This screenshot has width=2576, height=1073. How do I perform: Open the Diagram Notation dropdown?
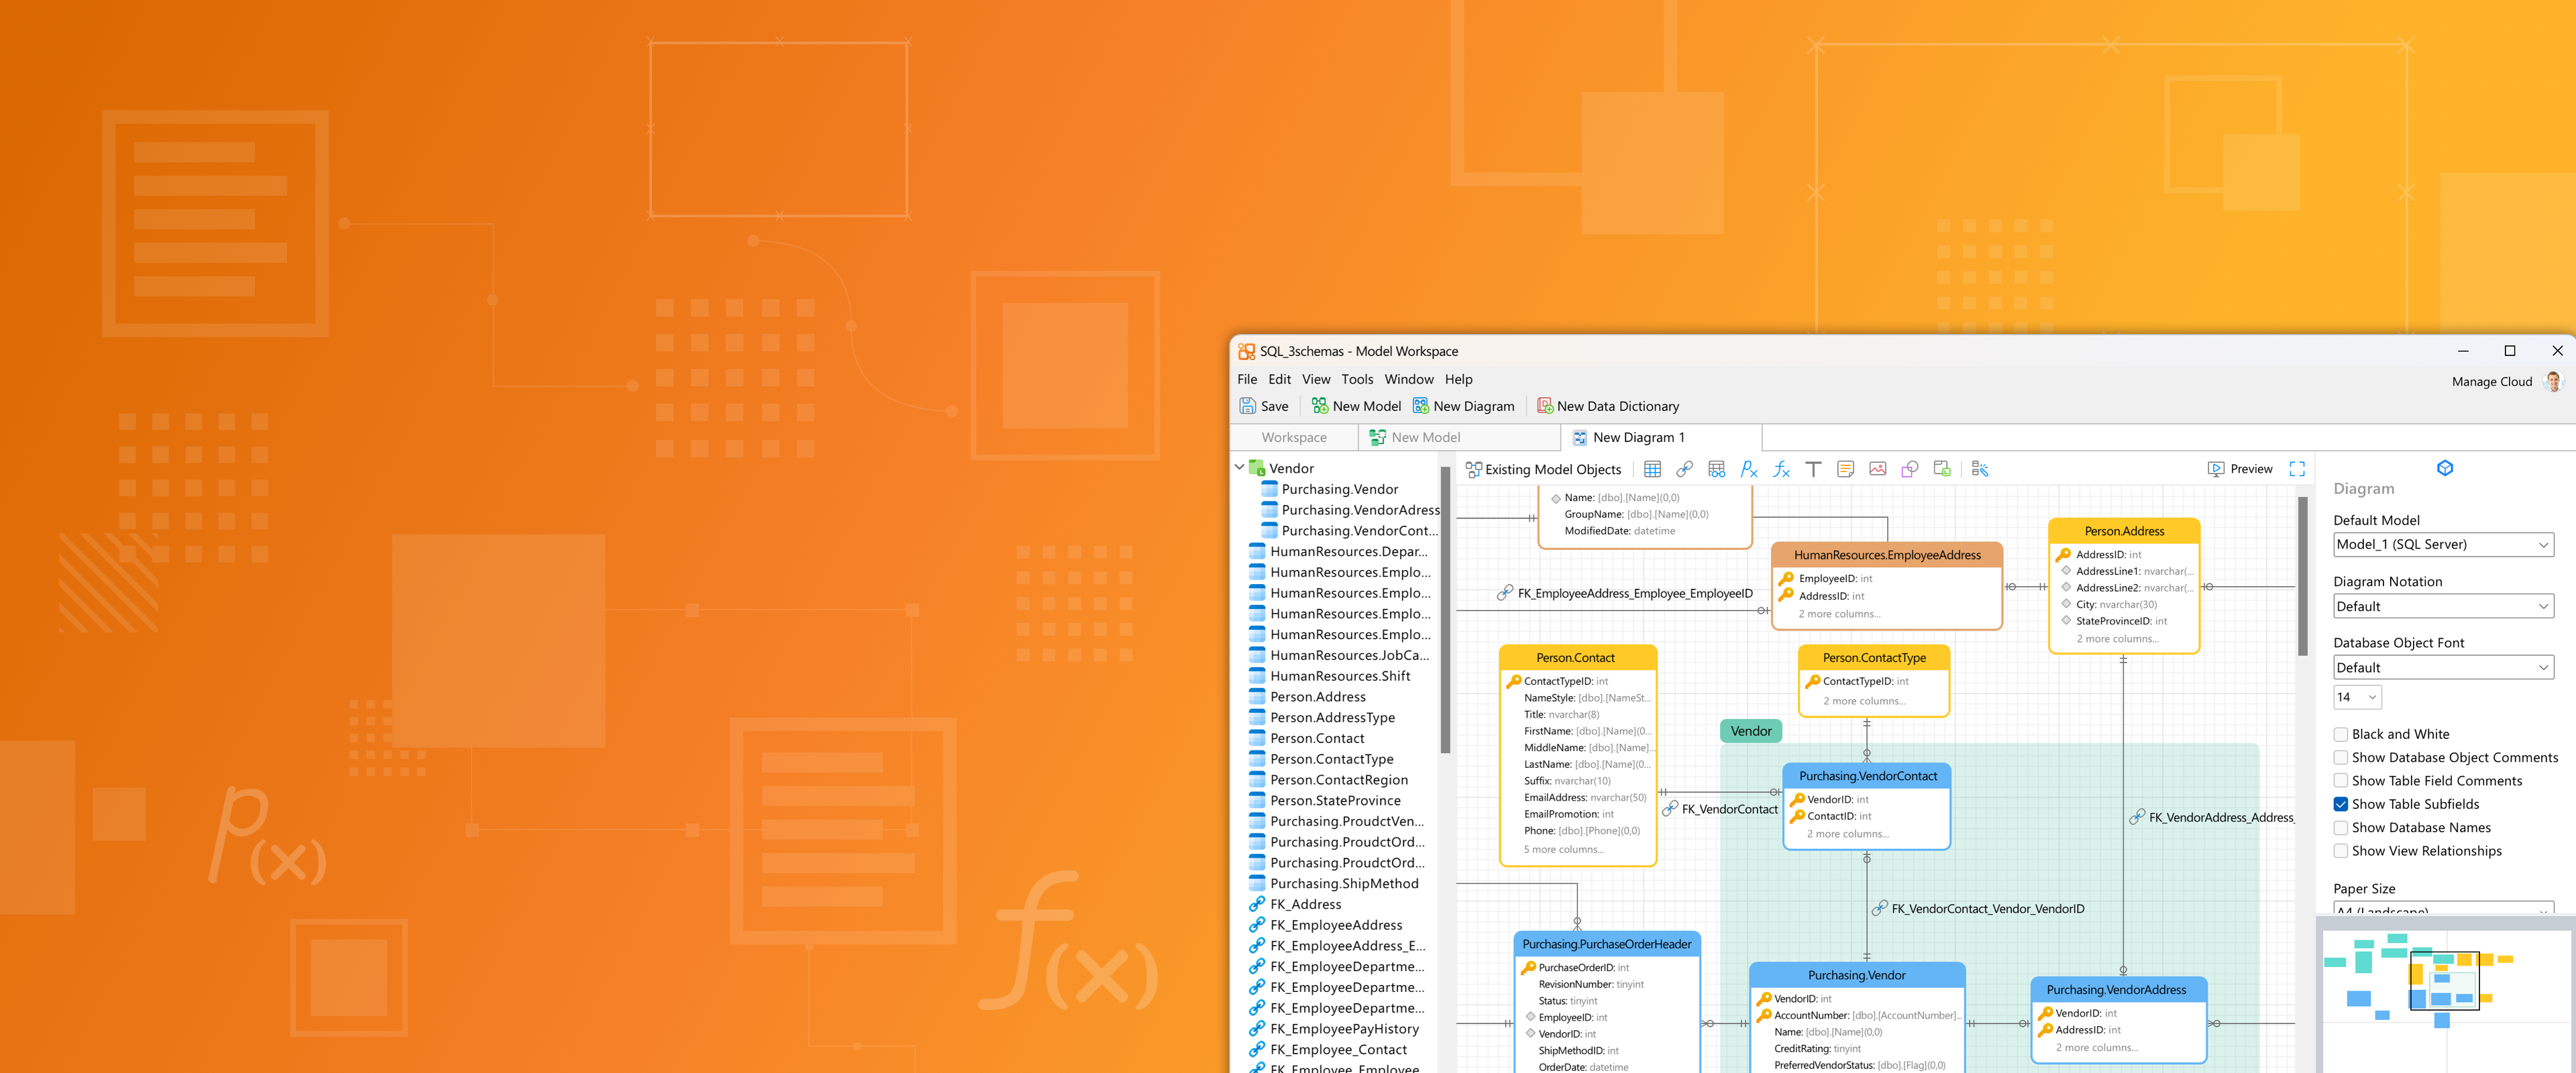click(2442, 607)
